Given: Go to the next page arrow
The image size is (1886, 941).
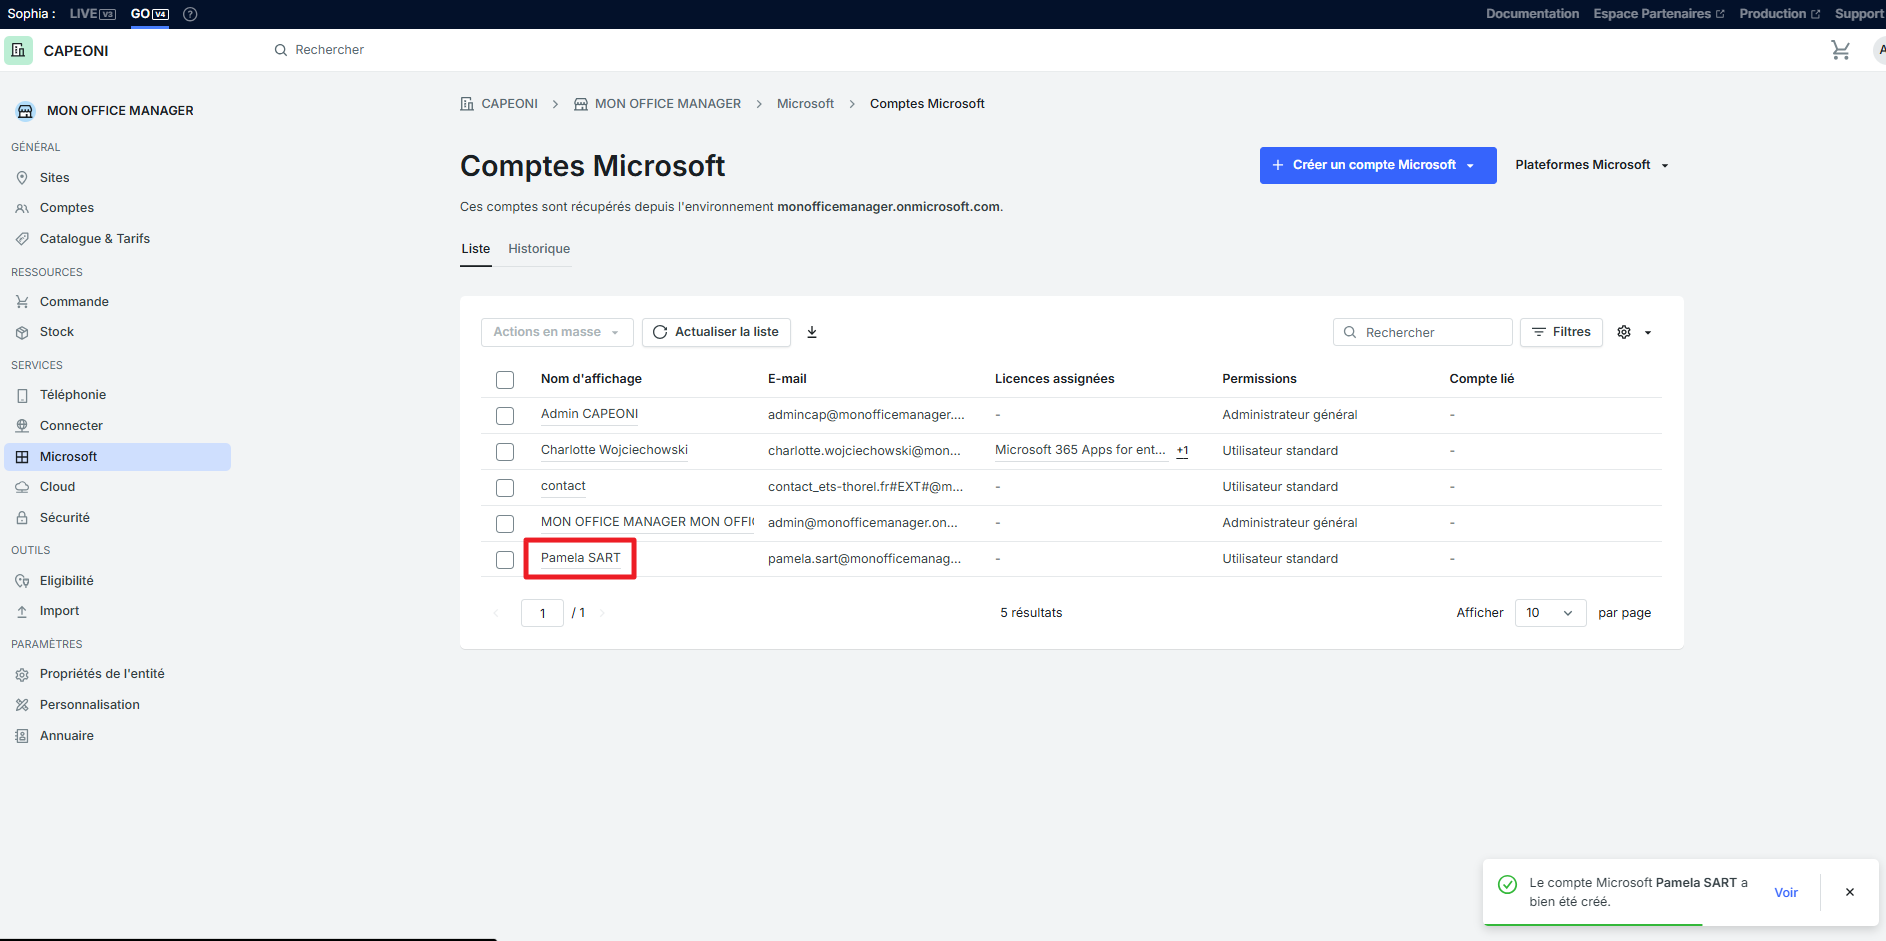Looking at the screenshot, I should point(602,613).
